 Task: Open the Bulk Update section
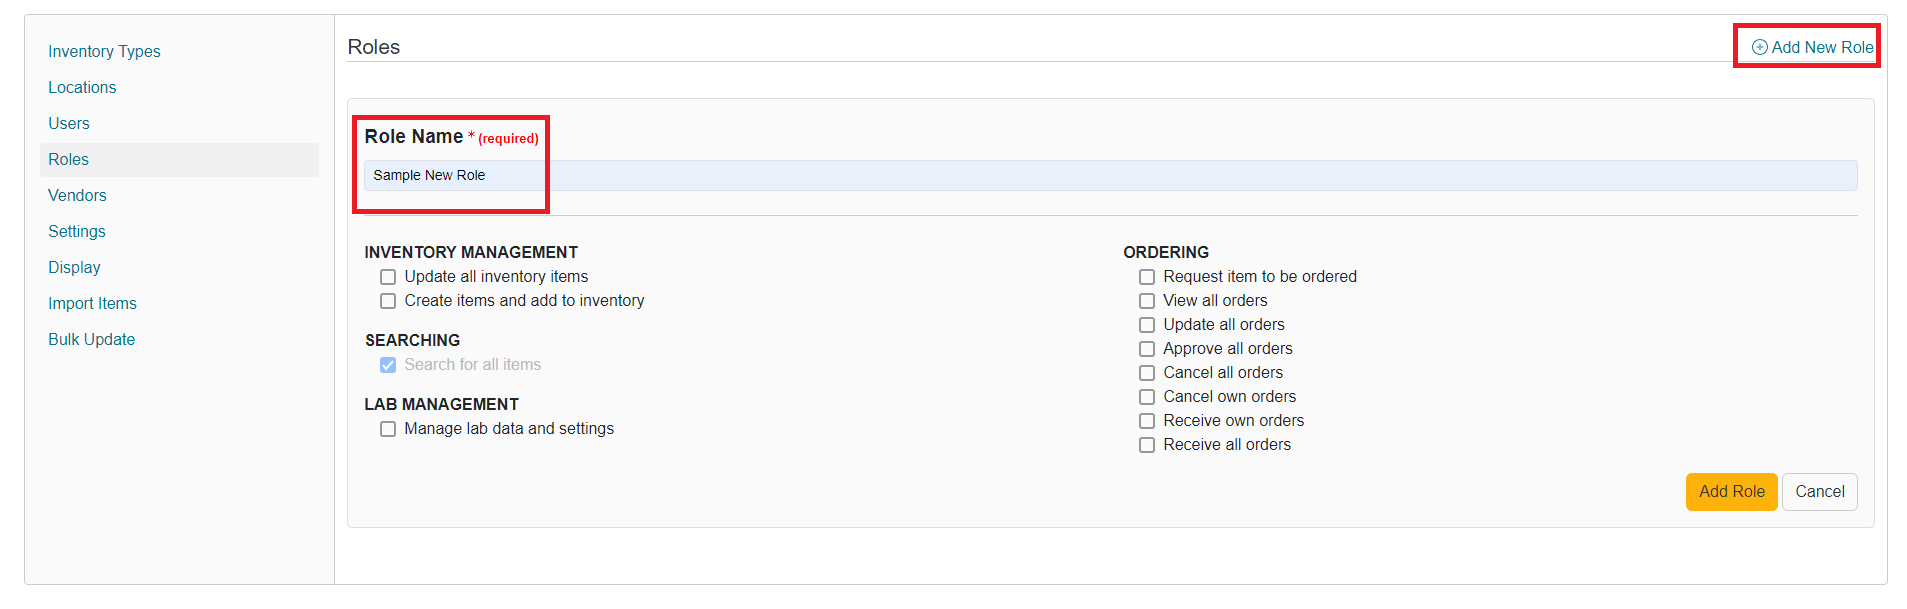click(91, 339)
